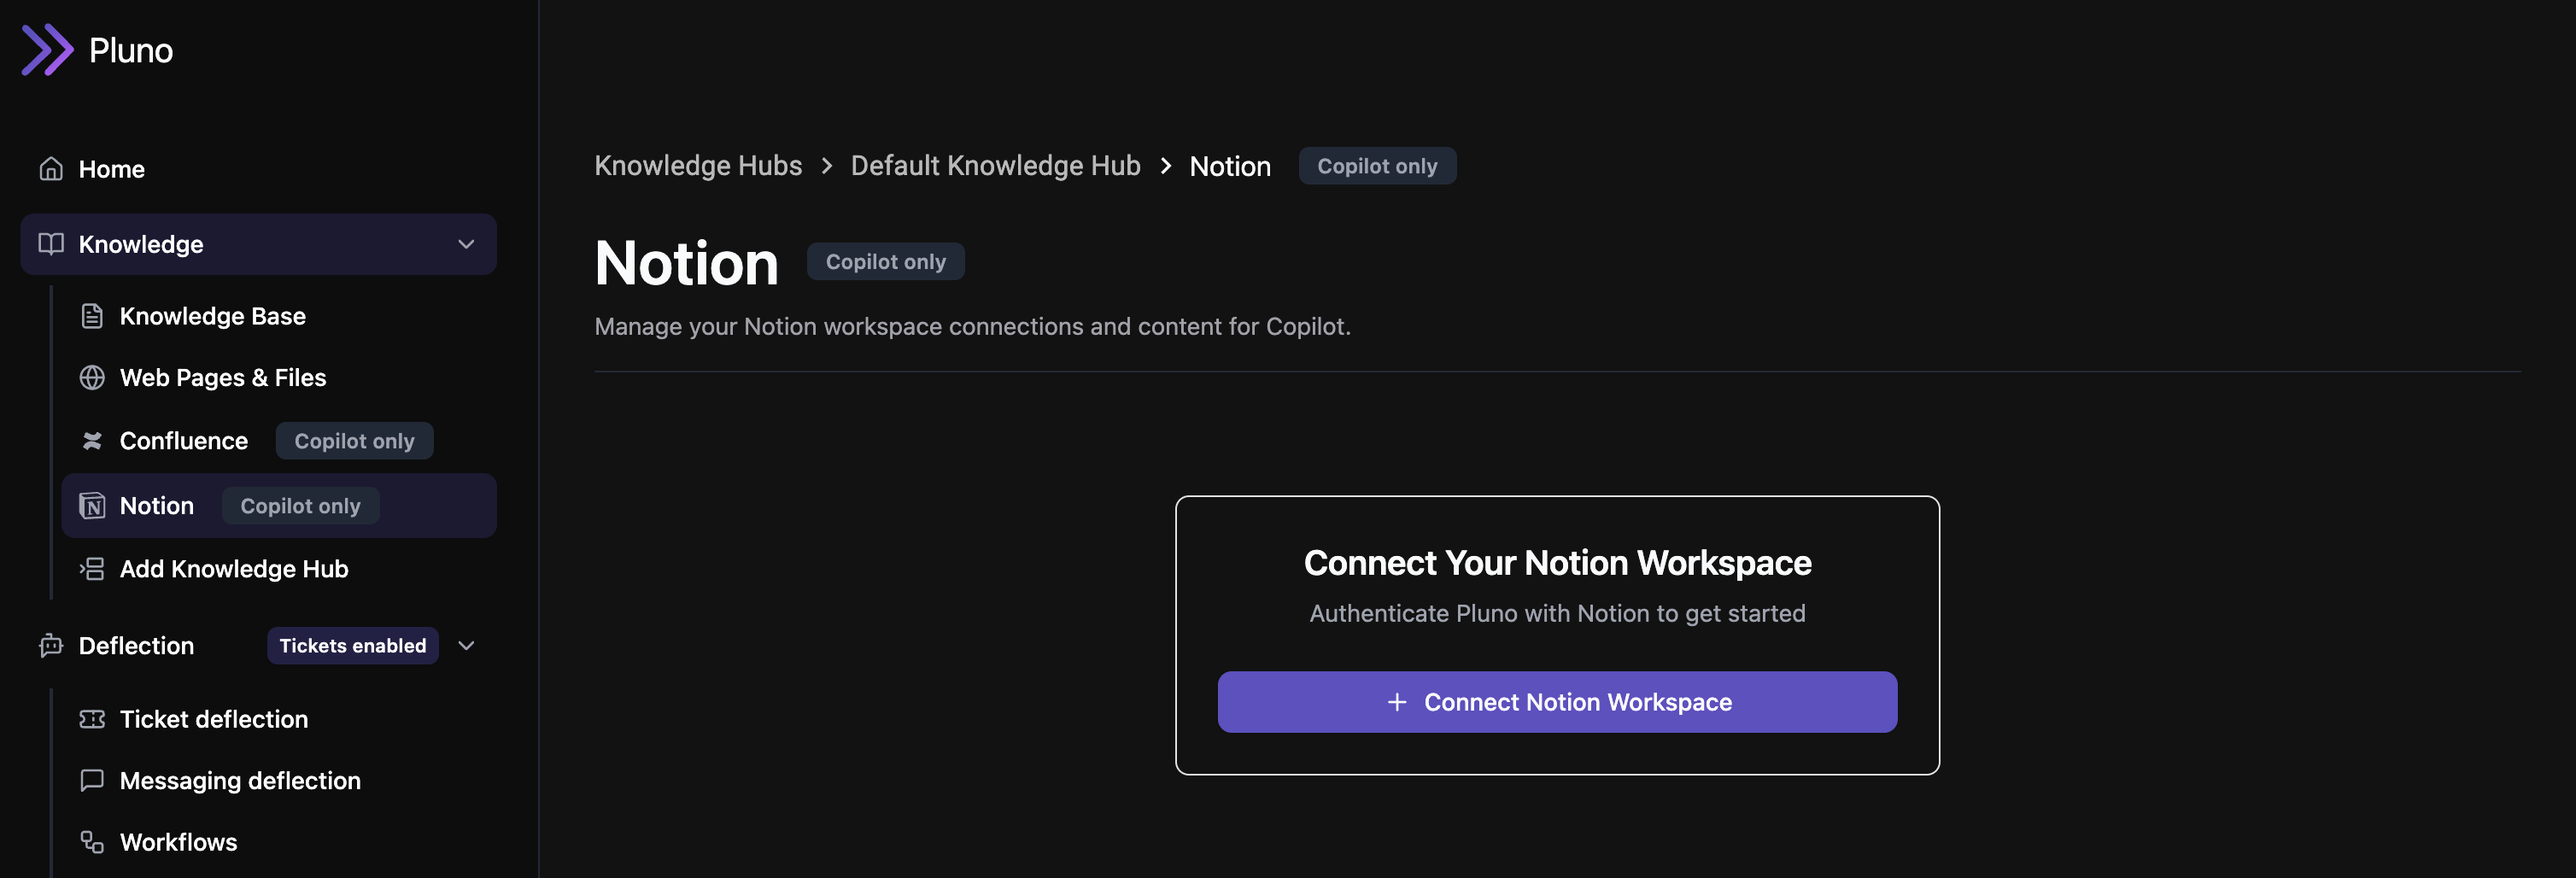Open Add Knowledge Hub
This screenshot has width=2576, height=878.
point(278,569)
